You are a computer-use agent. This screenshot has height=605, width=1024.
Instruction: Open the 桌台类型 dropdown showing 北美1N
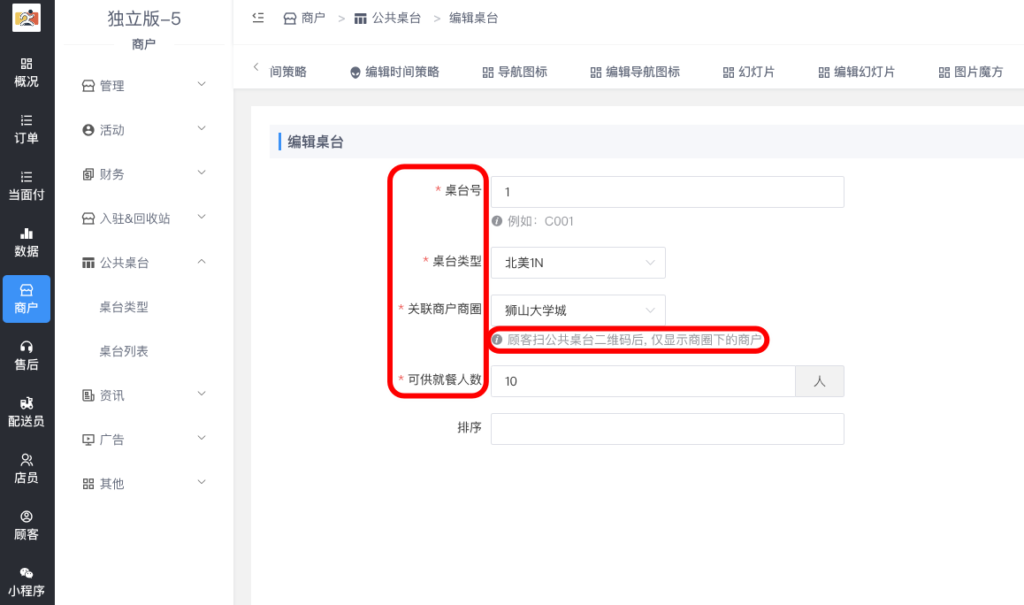(x=578, y=262)
